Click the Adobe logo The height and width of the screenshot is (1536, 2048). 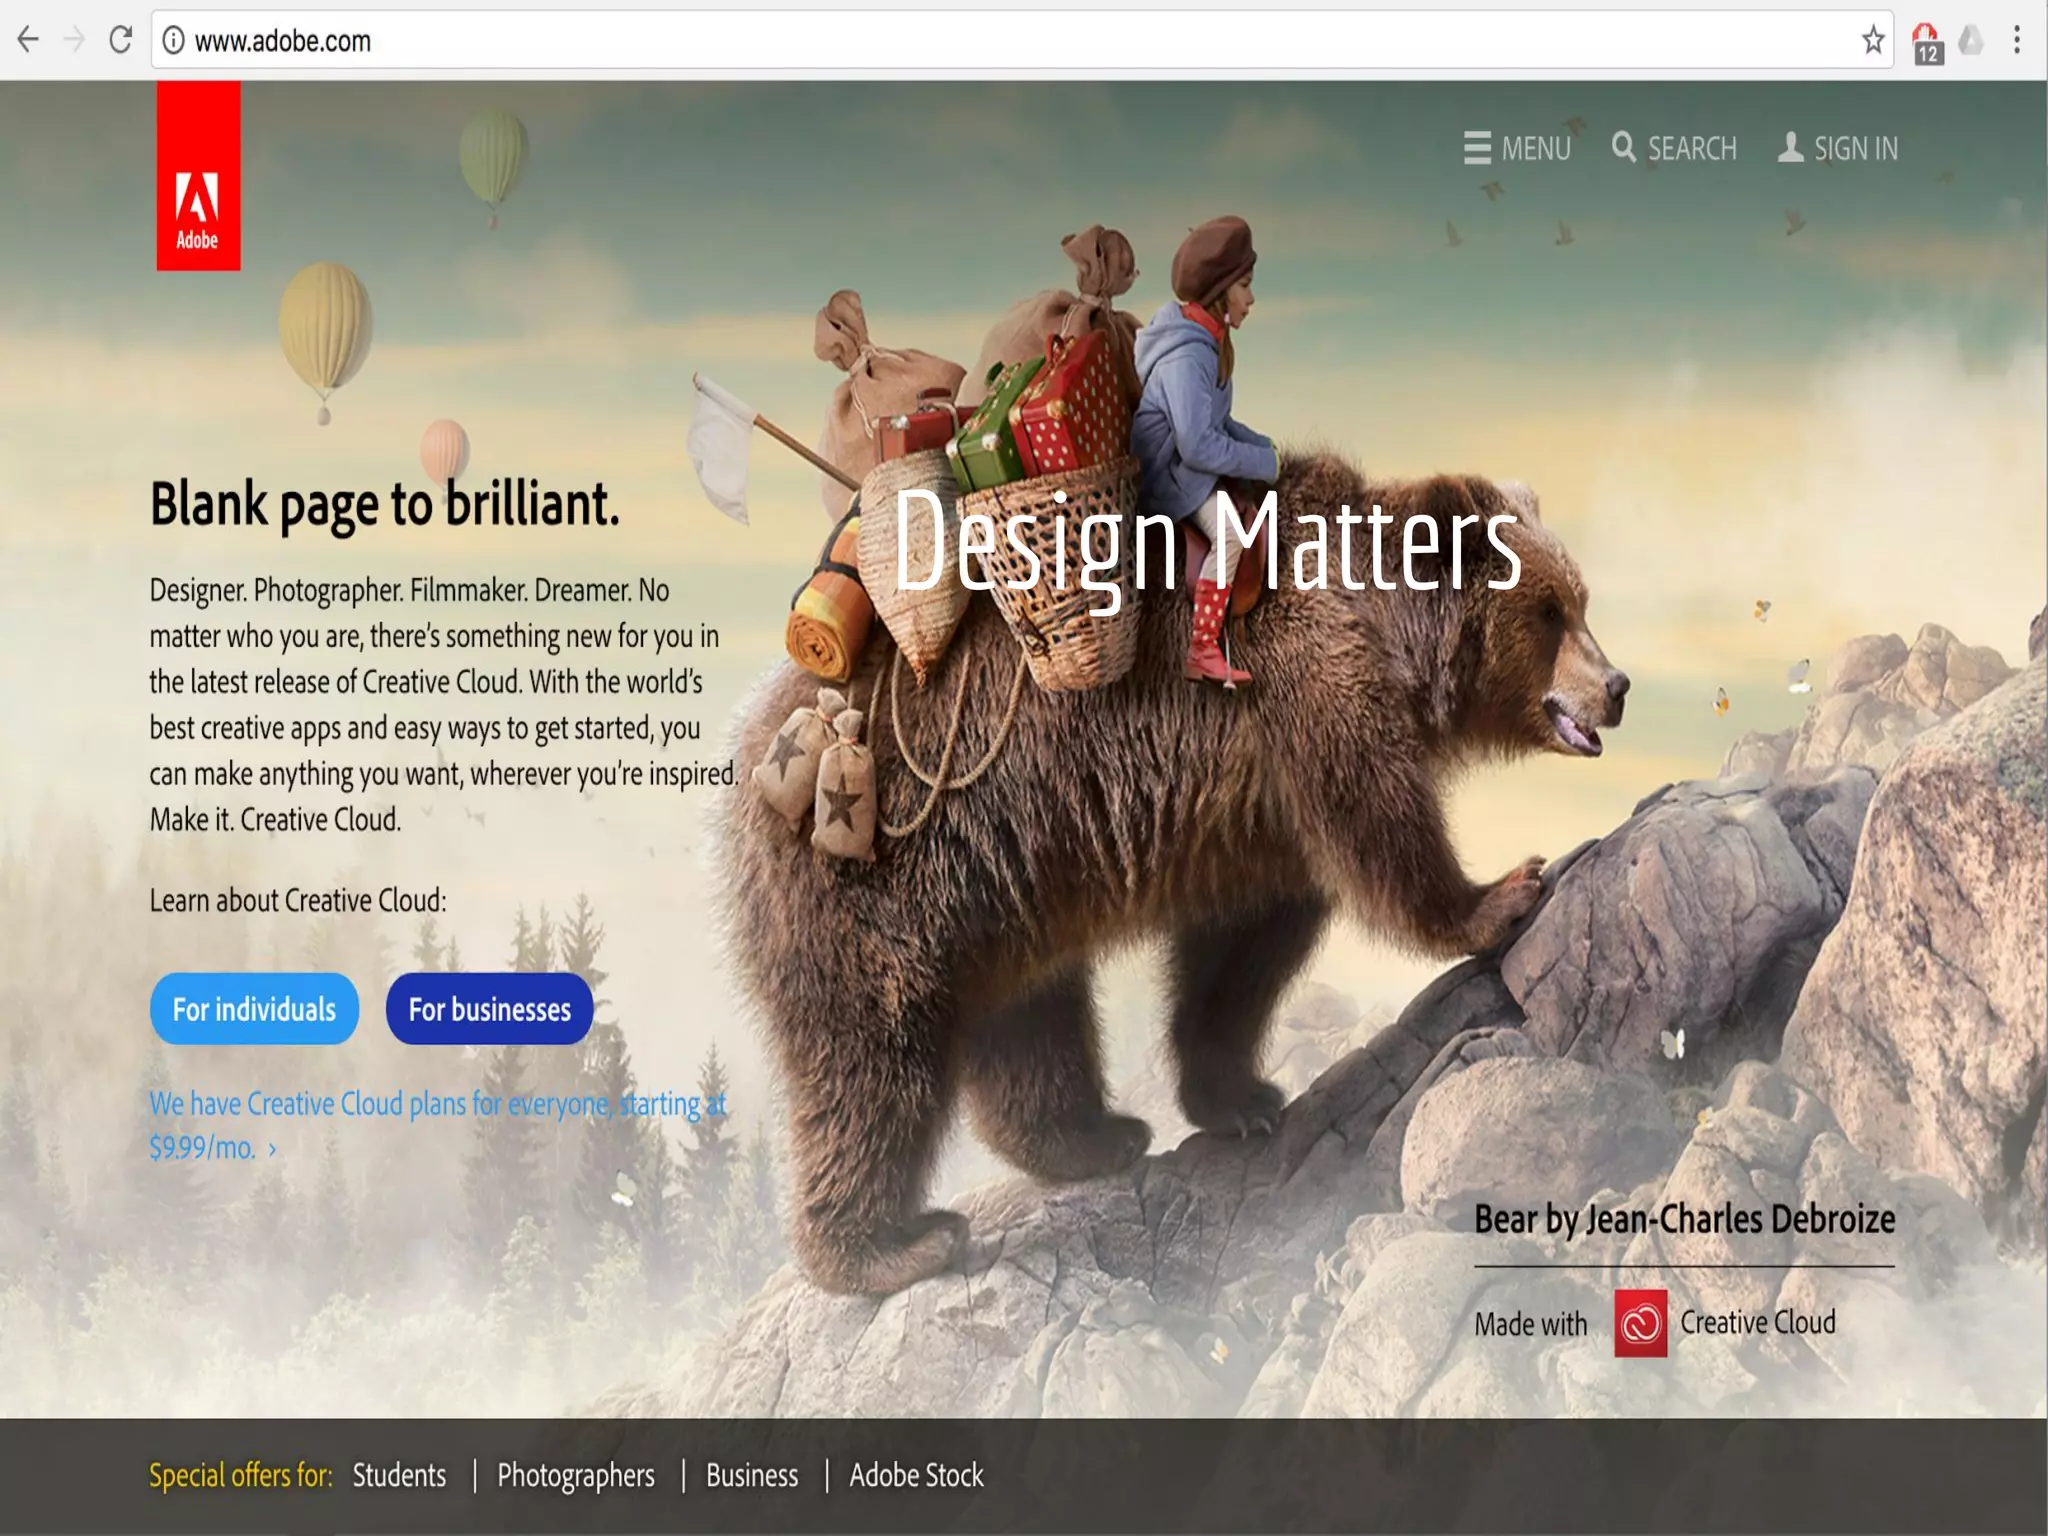198,176
